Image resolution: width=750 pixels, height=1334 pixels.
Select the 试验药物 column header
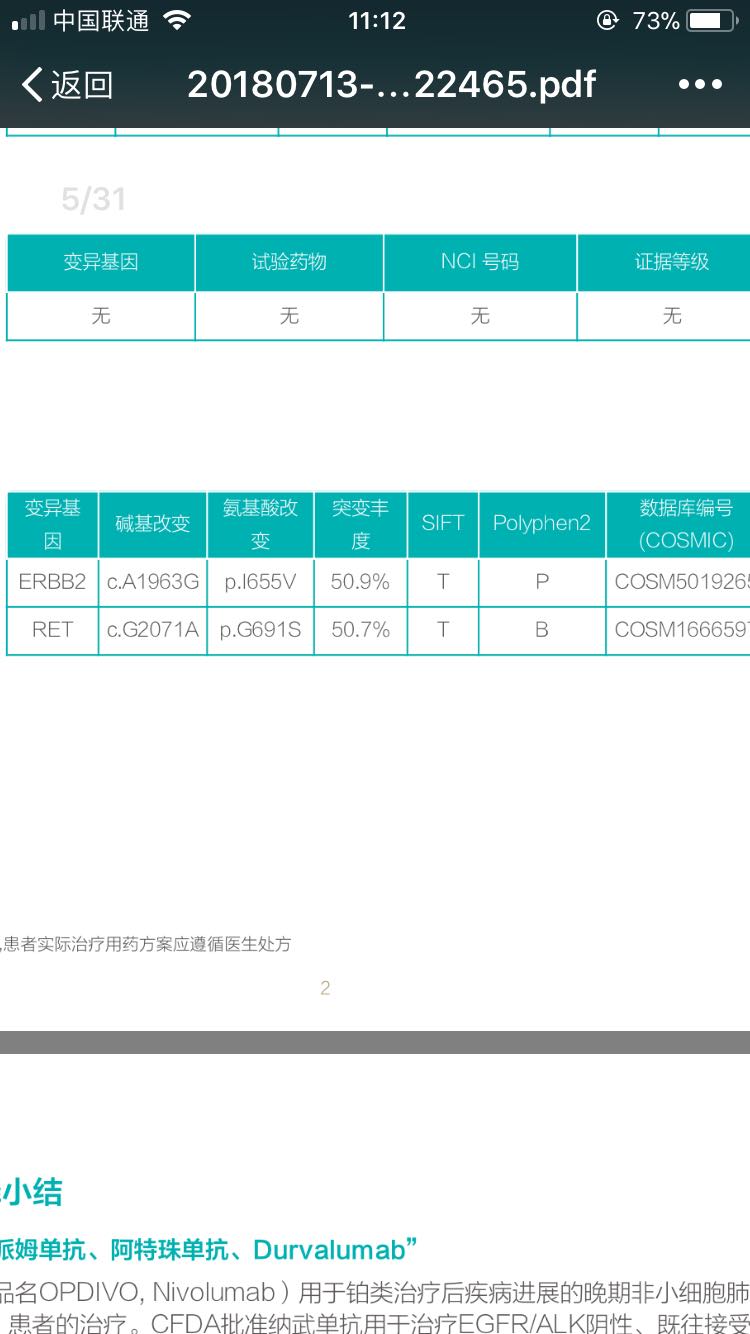coord(289,262)
